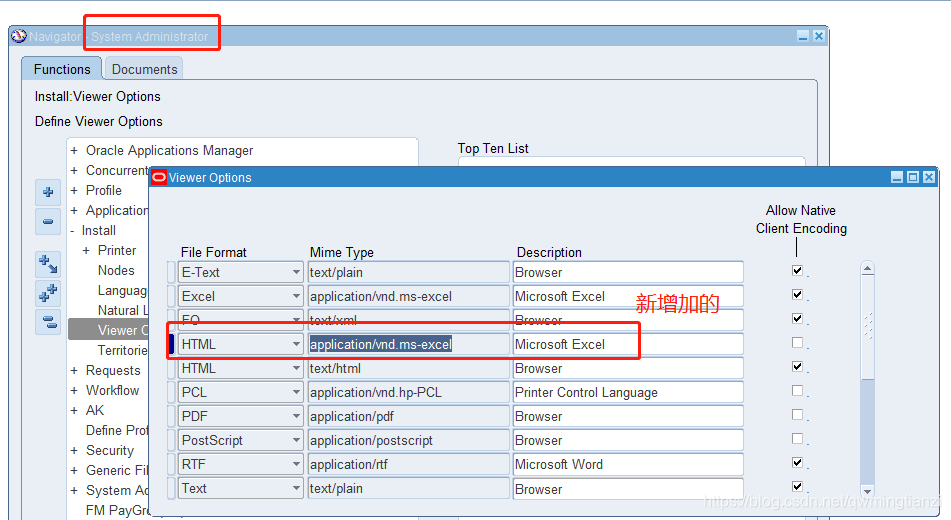This screenshot has height=520, width=951.
Task: Toggle native encoding checkbox for the FO row
Action: 798,319
